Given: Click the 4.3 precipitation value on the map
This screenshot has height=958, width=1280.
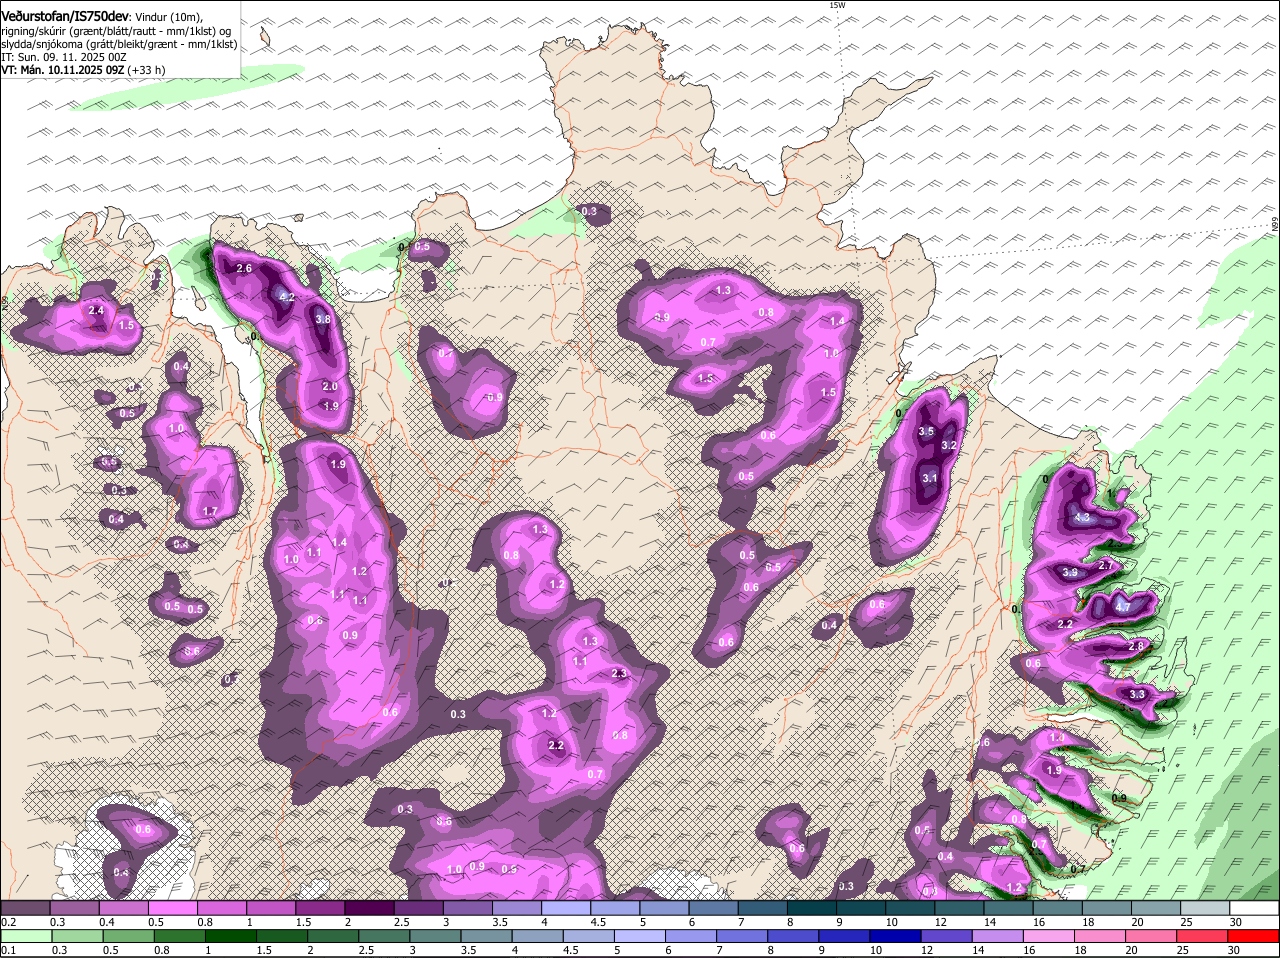Looking at the screenshot, I should [1082, 517].
